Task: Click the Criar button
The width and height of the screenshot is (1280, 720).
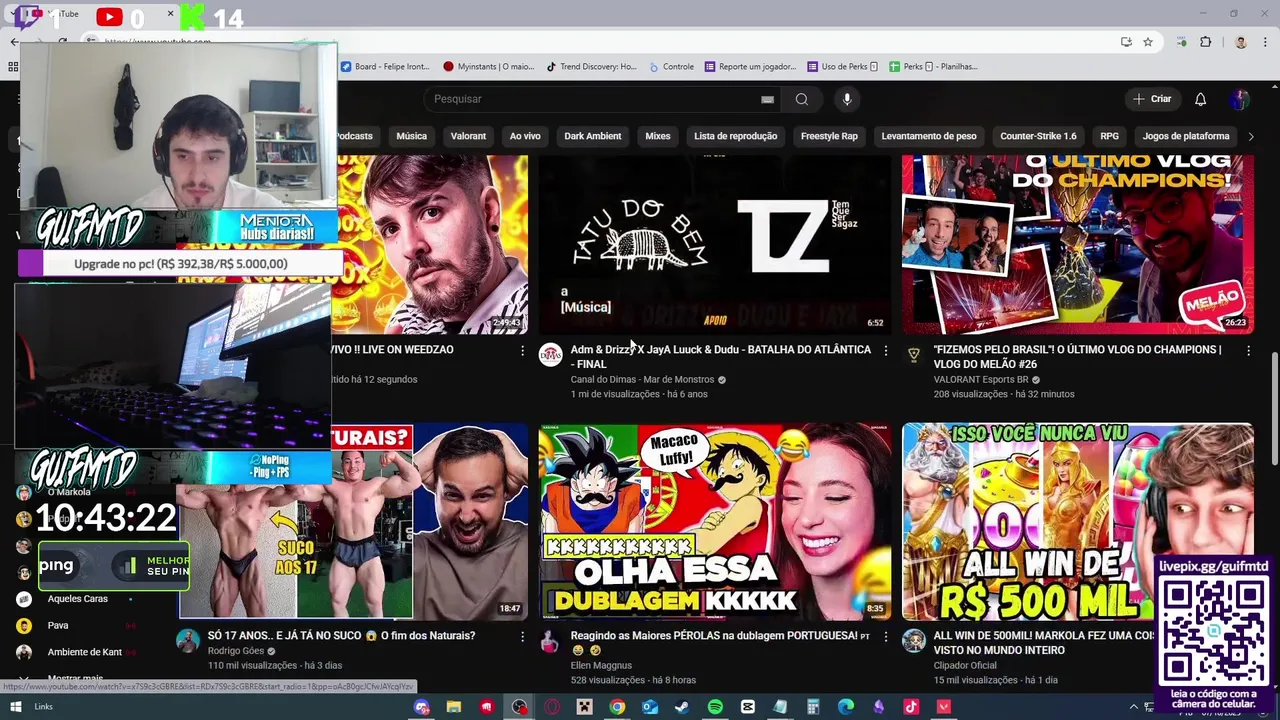Action: [x=1152, y=99]
